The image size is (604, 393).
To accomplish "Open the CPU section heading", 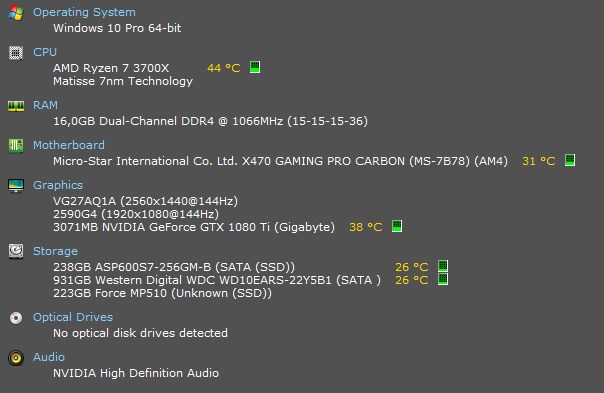I will 45,52.
